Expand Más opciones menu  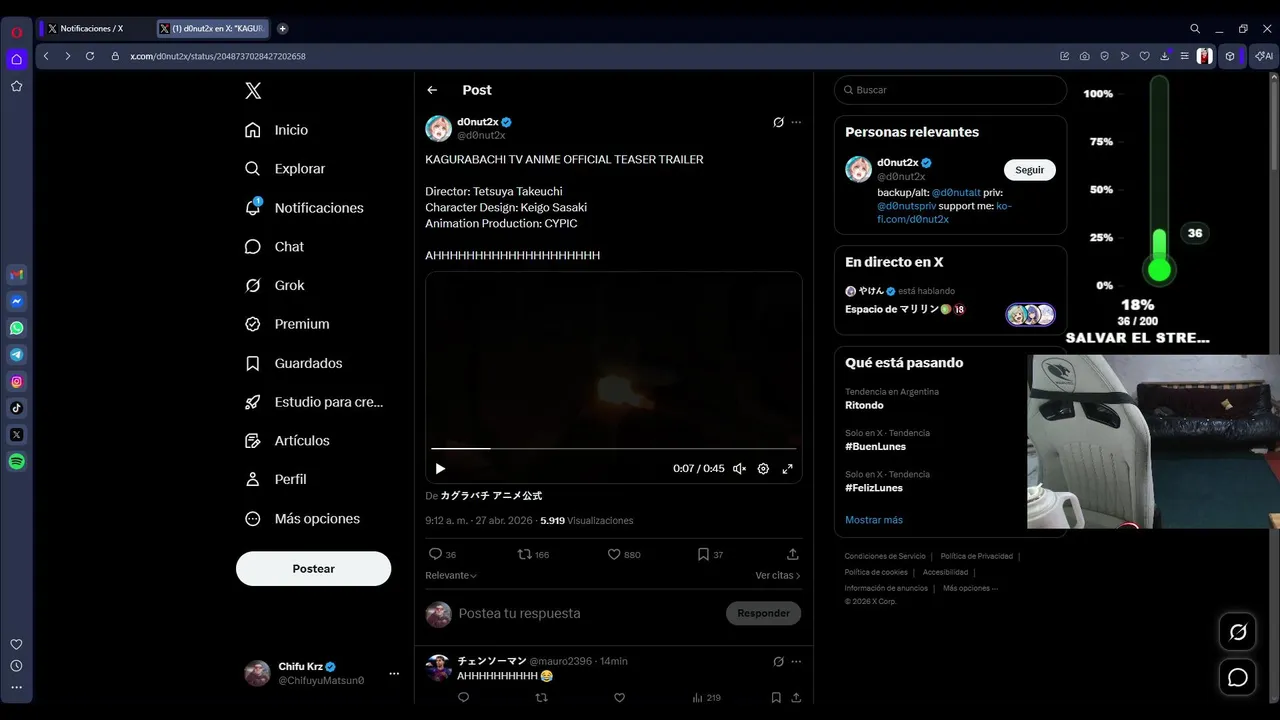click(x=302, y=519)
